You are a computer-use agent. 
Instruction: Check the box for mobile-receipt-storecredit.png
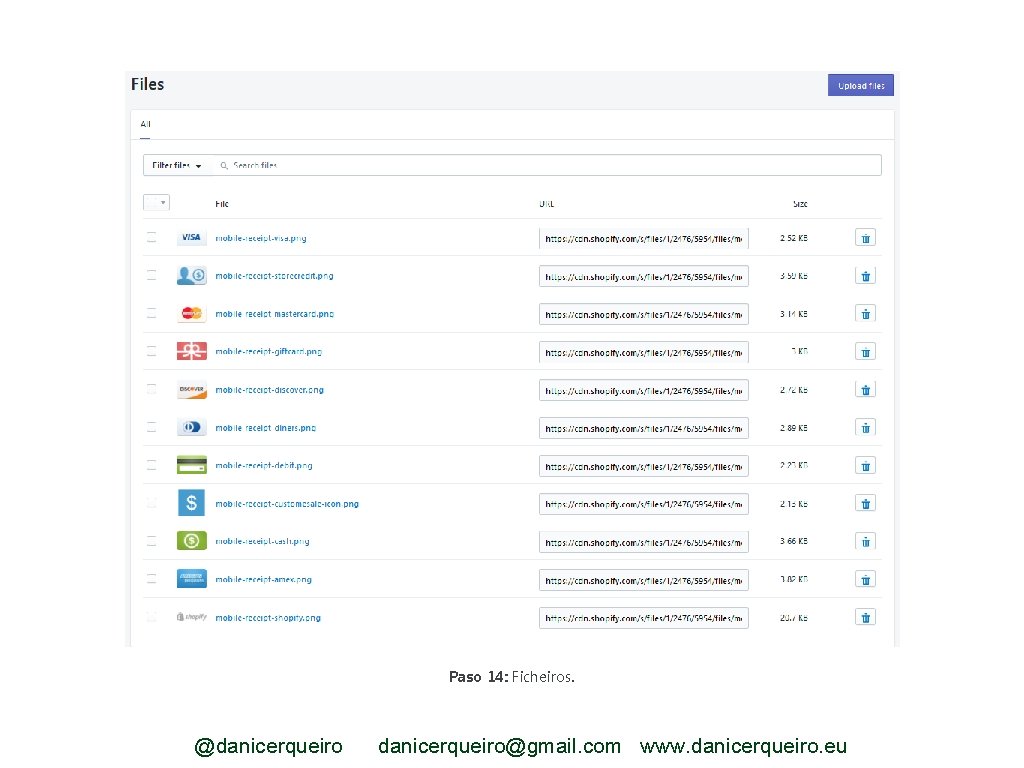click(x=152, y=276)
